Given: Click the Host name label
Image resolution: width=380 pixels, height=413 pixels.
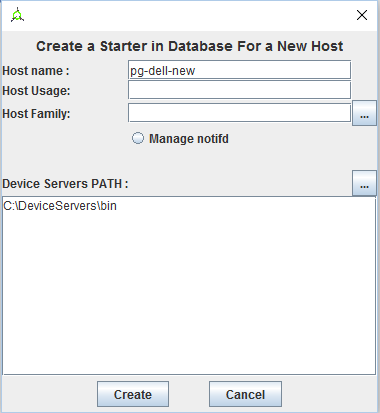Looking at the screenshot, I should point(36,71).
